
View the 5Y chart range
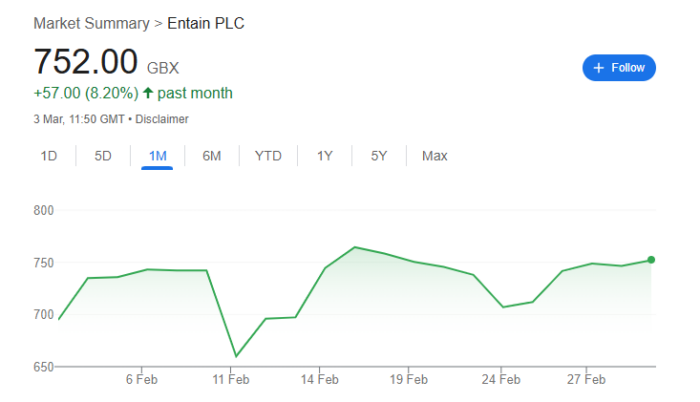[x=379, y=156]
